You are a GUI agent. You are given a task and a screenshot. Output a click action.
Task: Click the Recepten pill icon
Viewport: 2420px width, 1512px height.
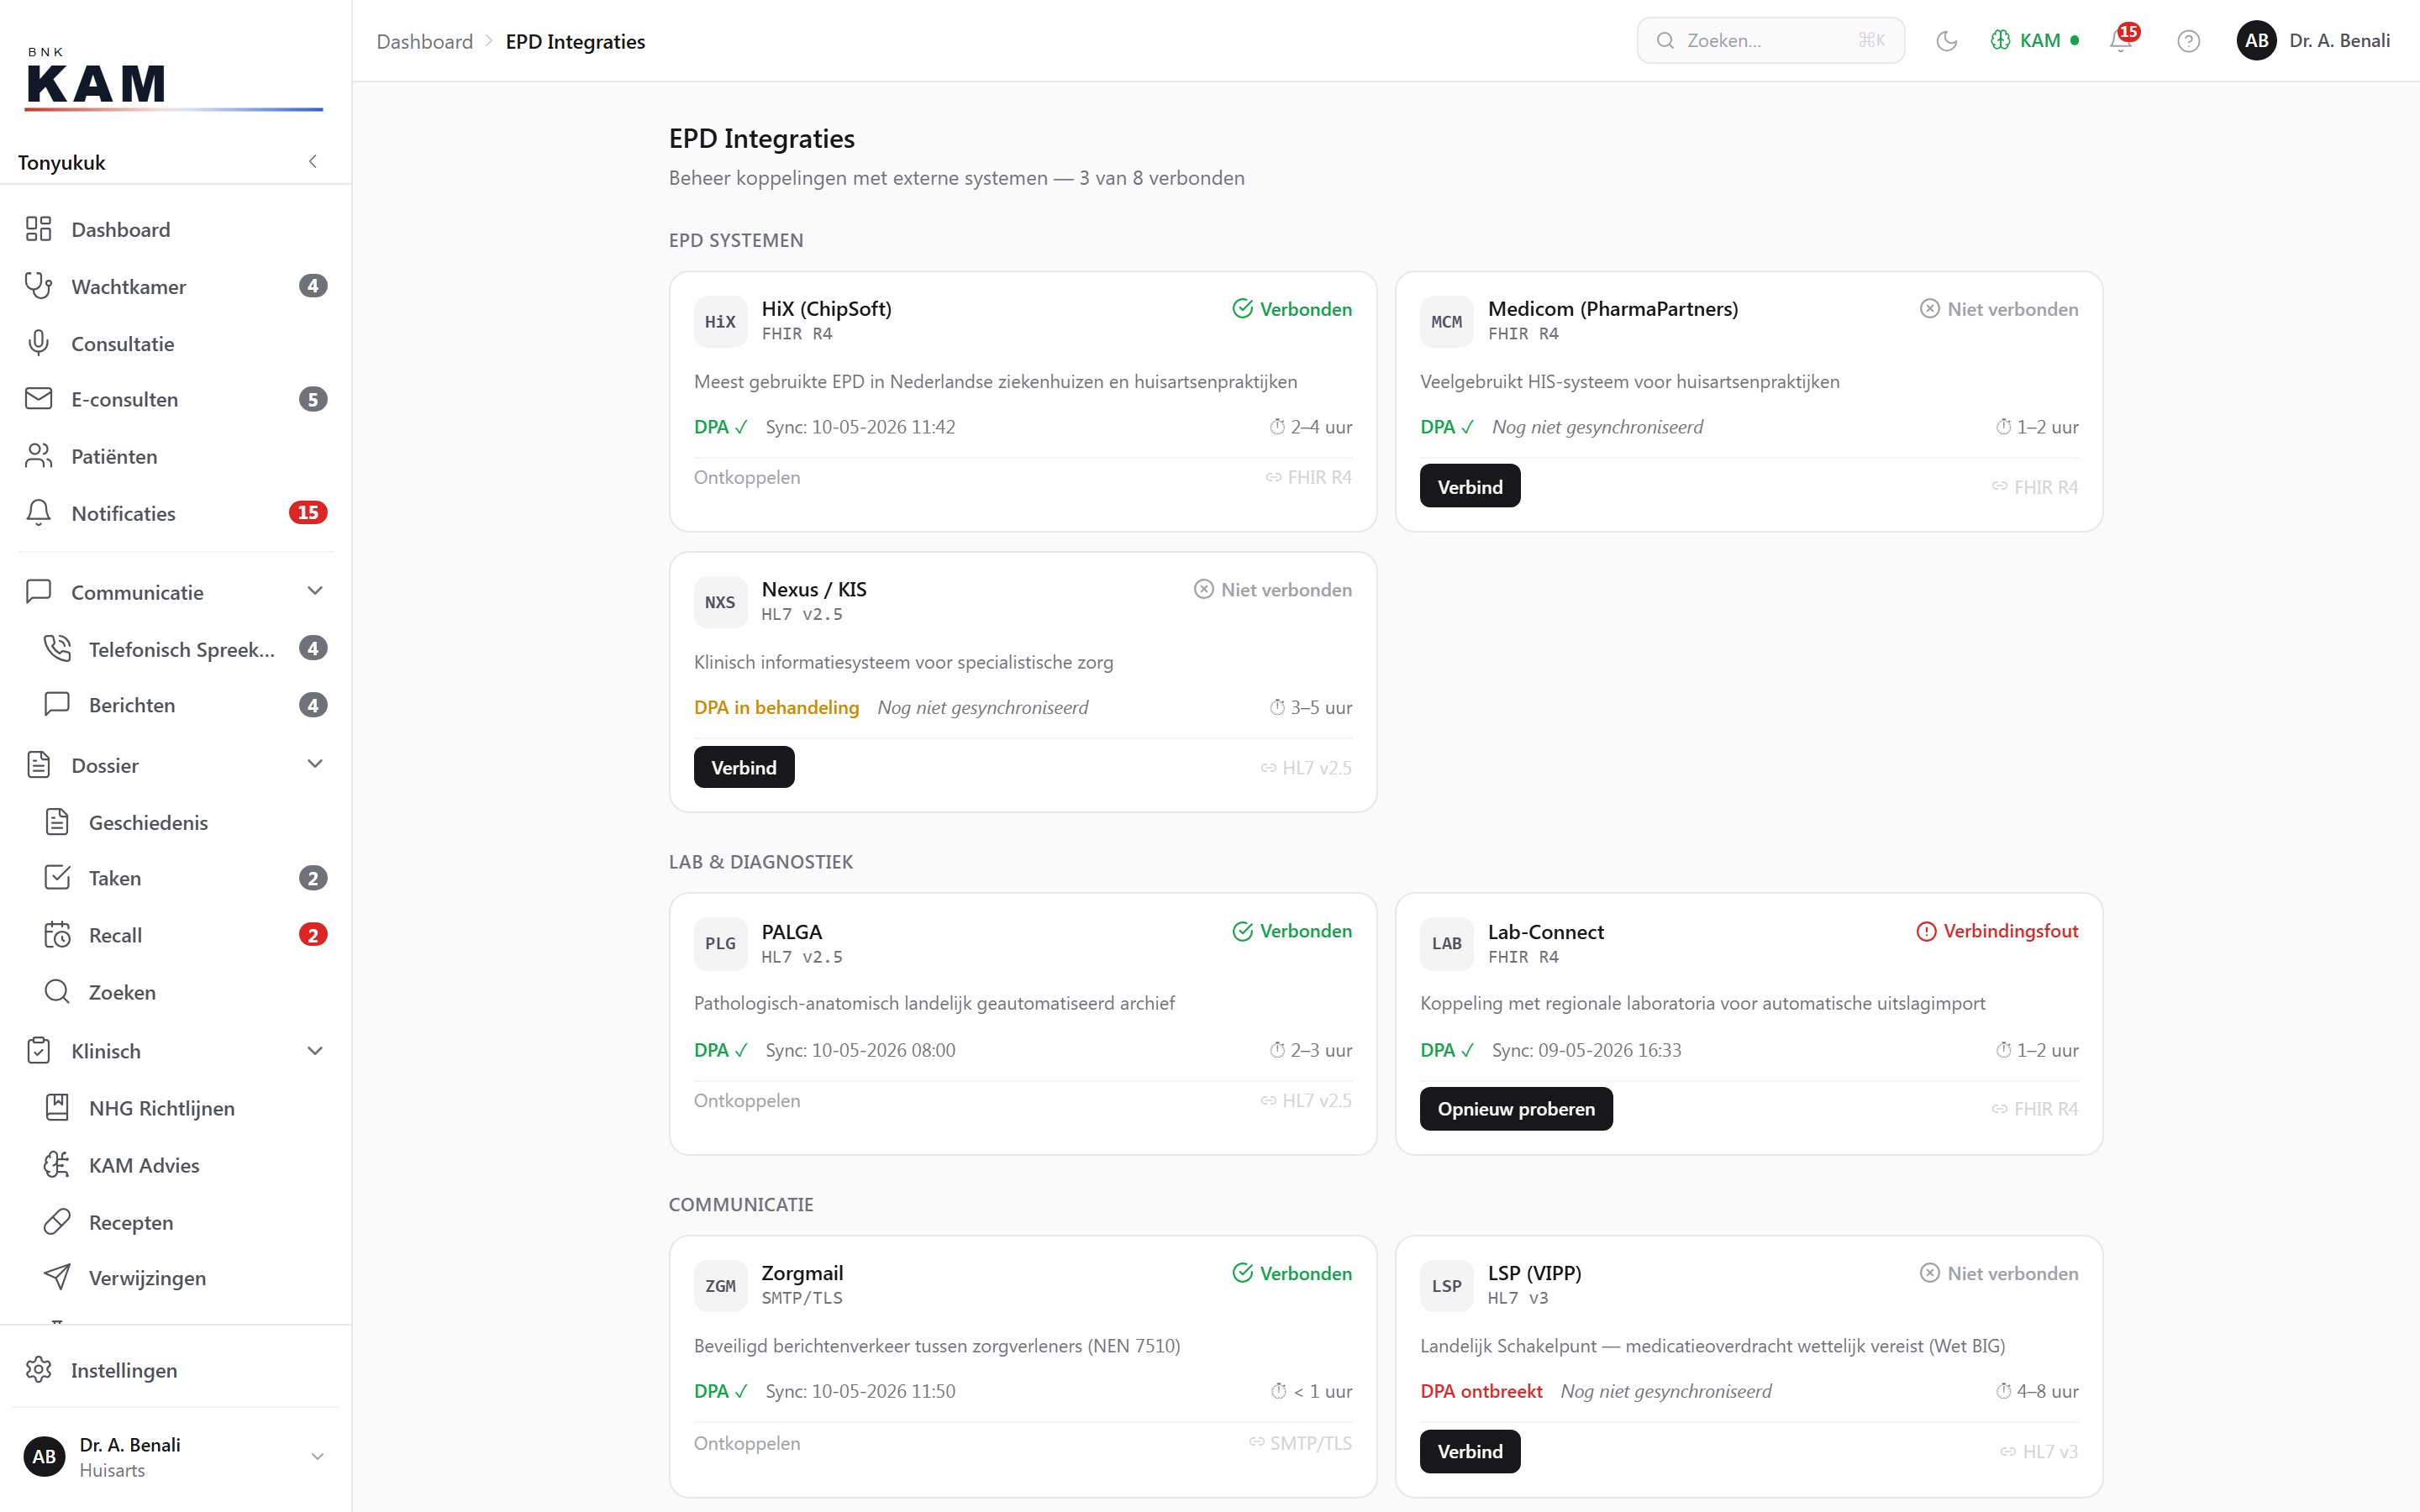pyautogui.click(x=57, y=1222)
